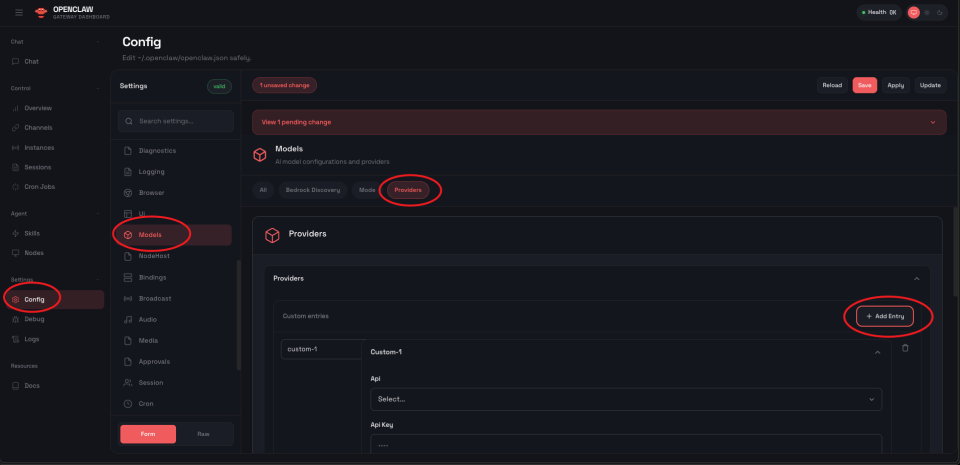Open the Api Select dropdown
Screen dimensions: 960x465
coord(626,399)
